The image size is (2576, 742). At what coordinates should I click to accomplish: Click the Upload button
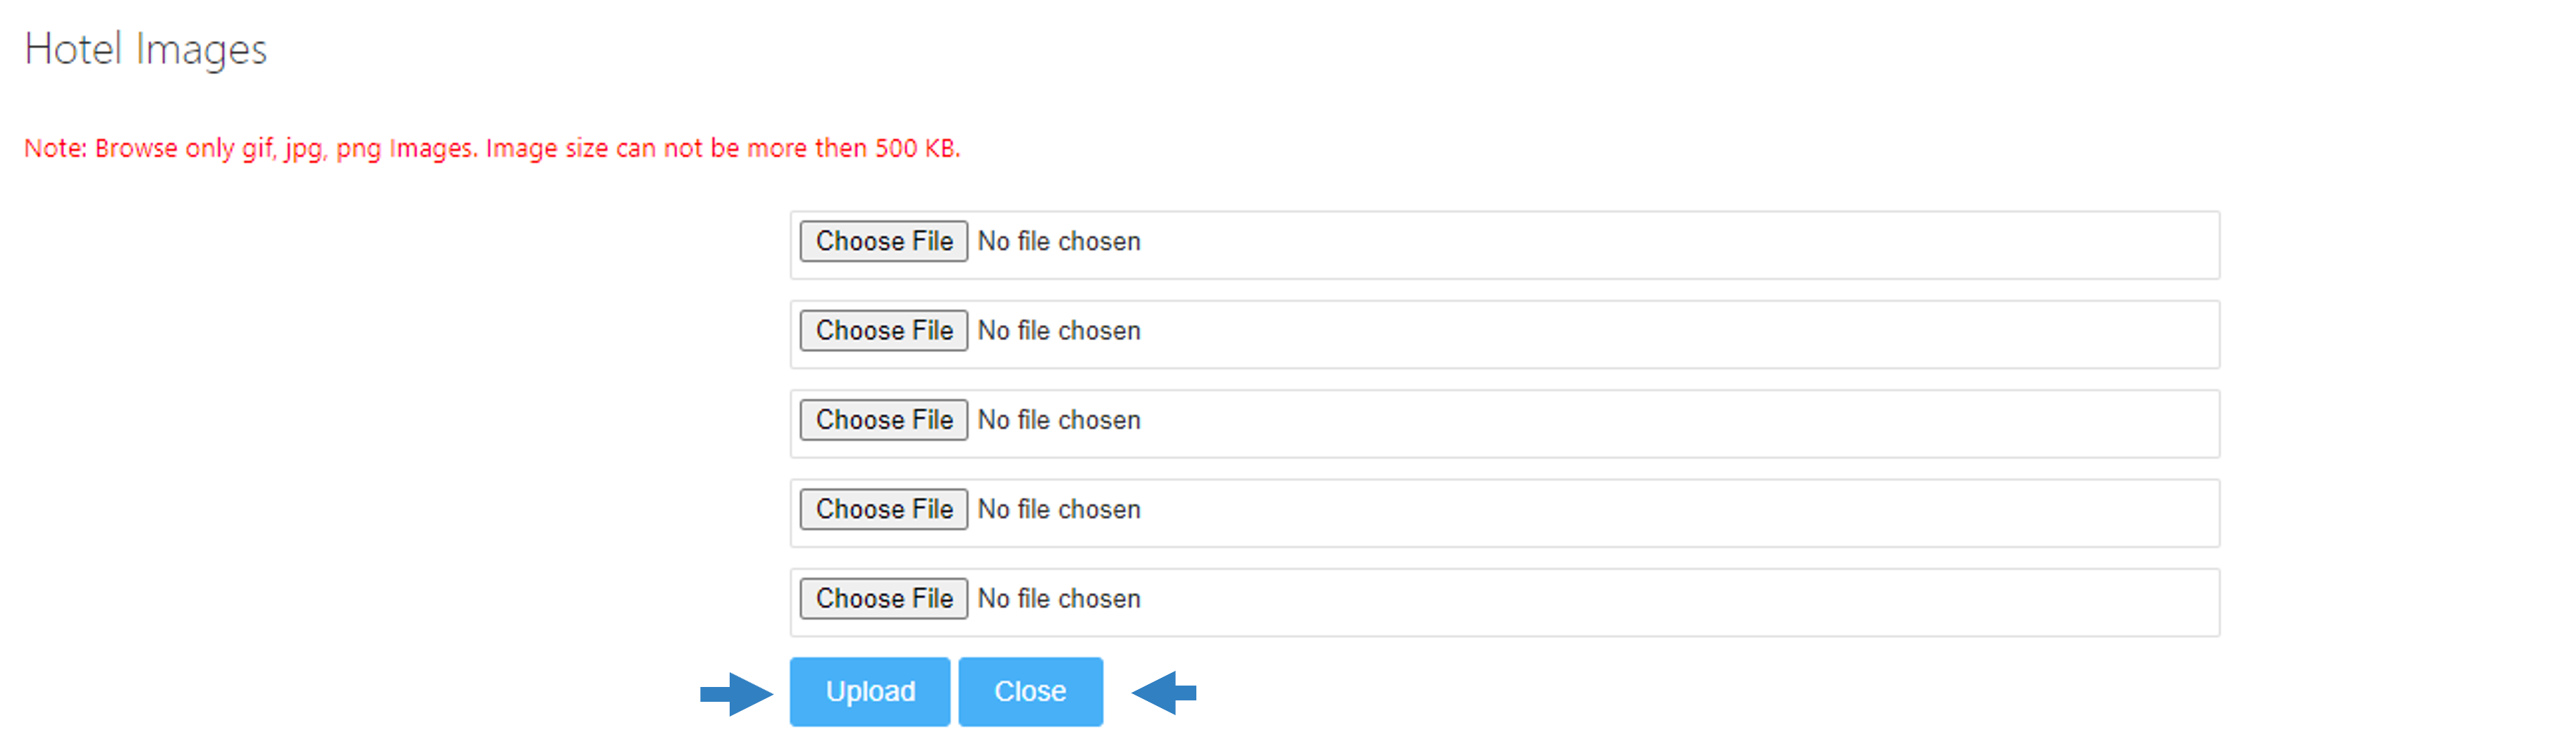coord(870,692)
